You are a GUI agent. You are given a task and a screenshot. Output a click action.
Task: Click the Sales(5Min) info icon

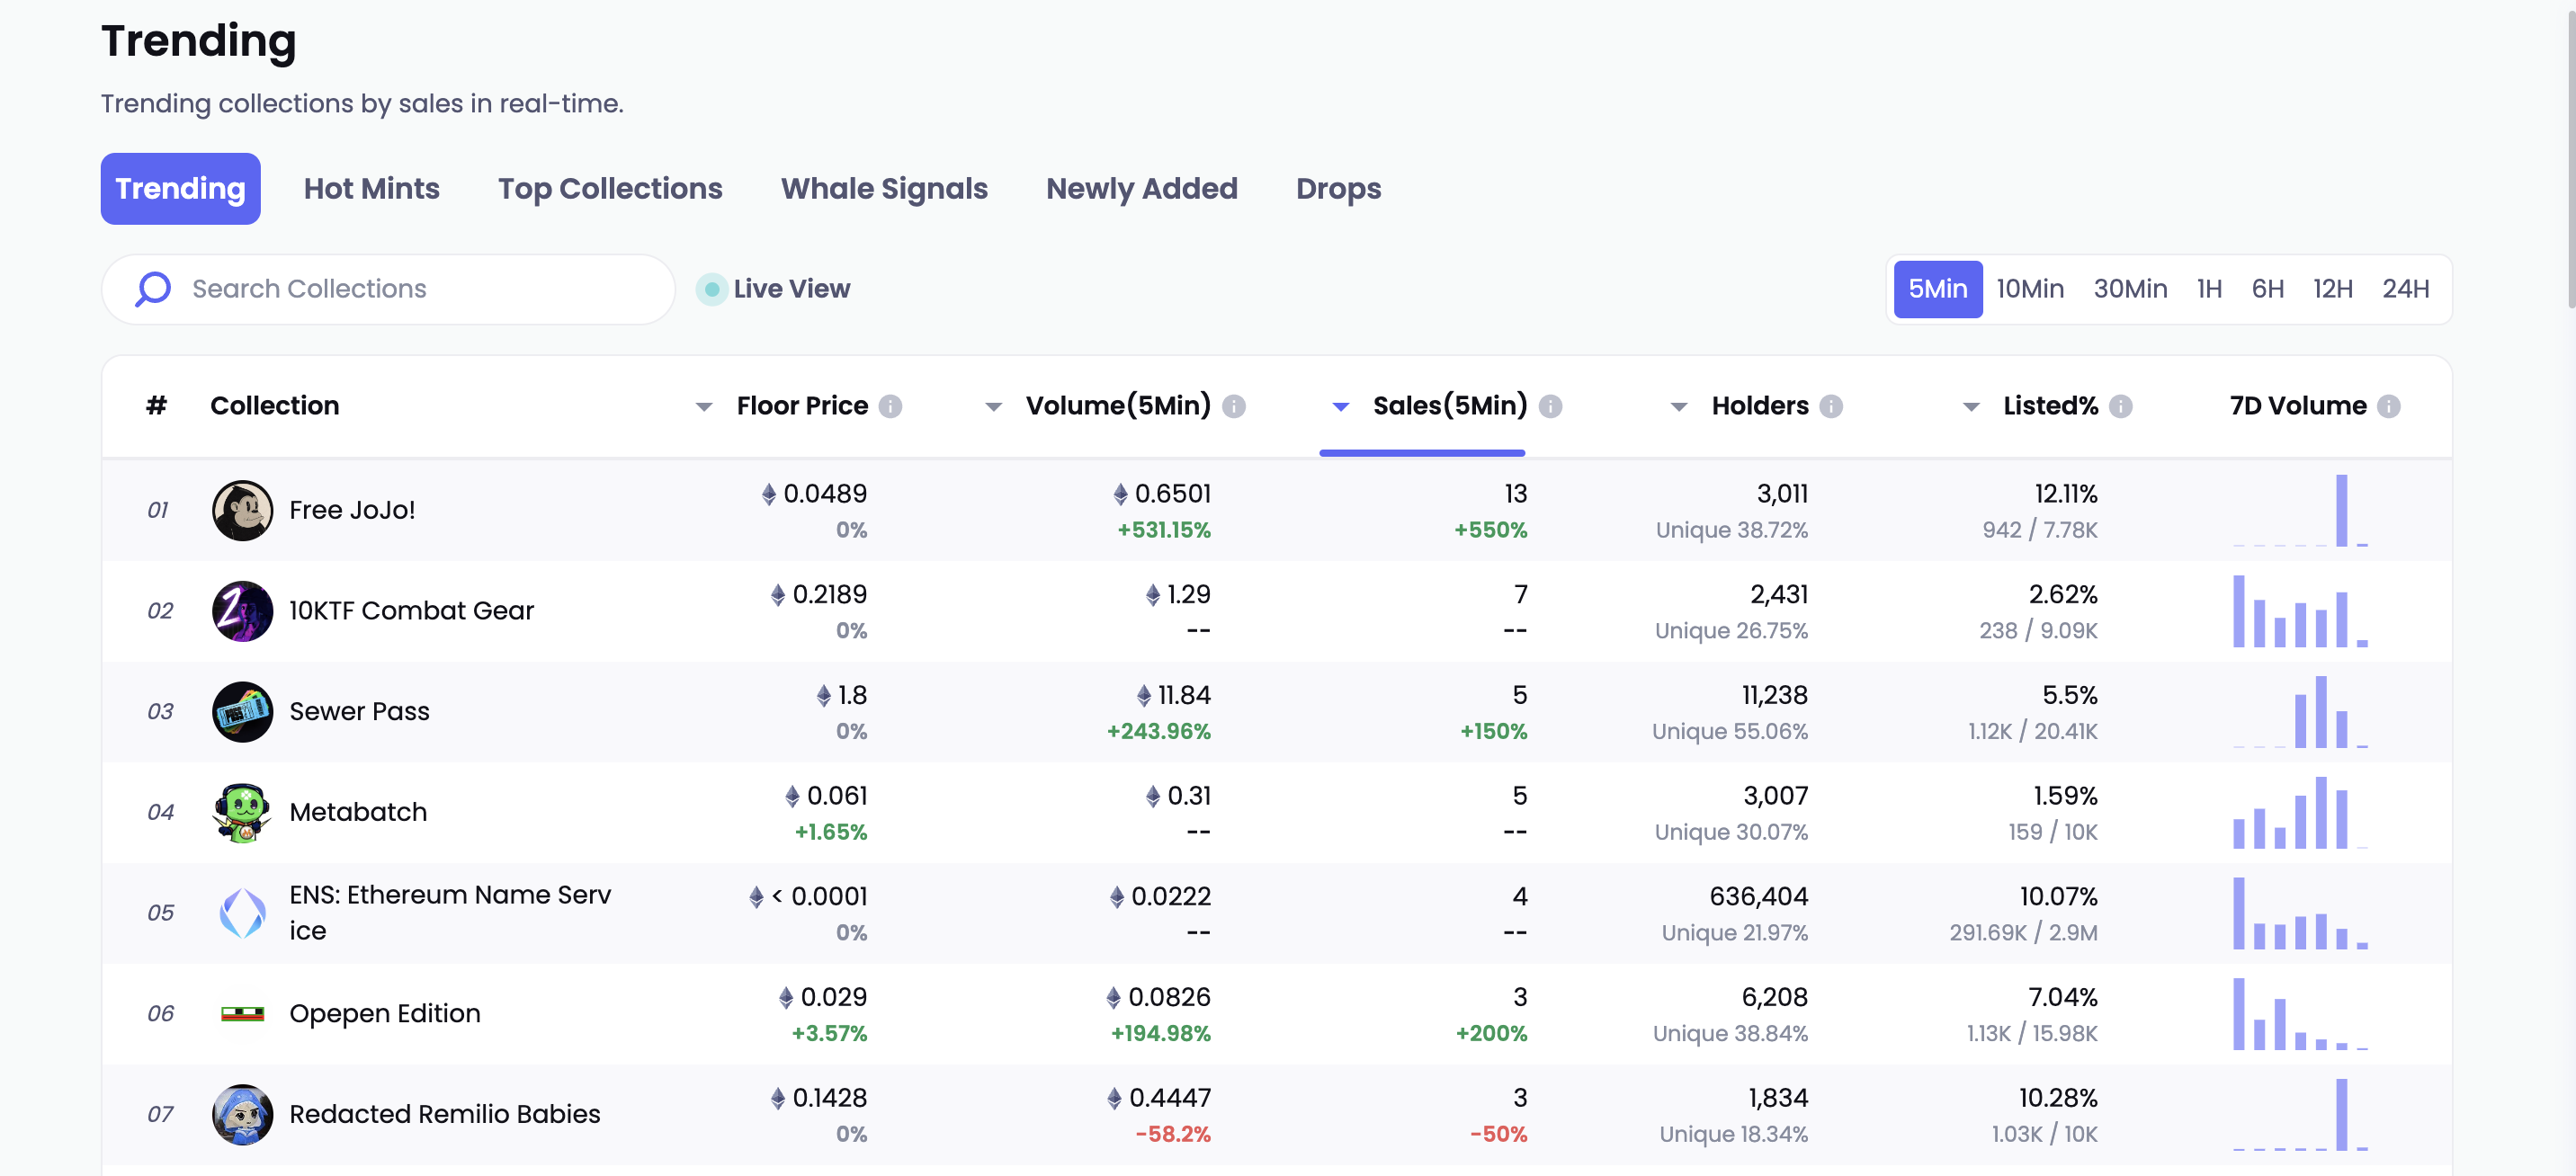click(x=1549, y=406)
